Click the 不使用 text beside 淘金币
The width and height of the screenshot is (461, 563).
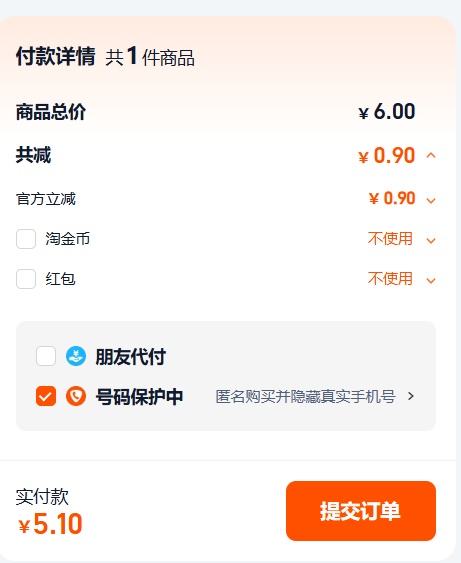390,239
